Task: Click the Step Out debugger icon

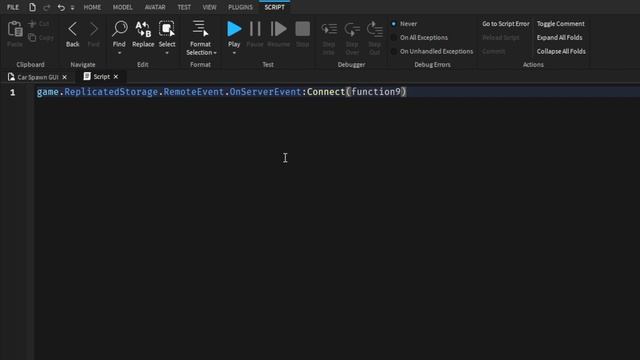Action: (x=374, y=29)
